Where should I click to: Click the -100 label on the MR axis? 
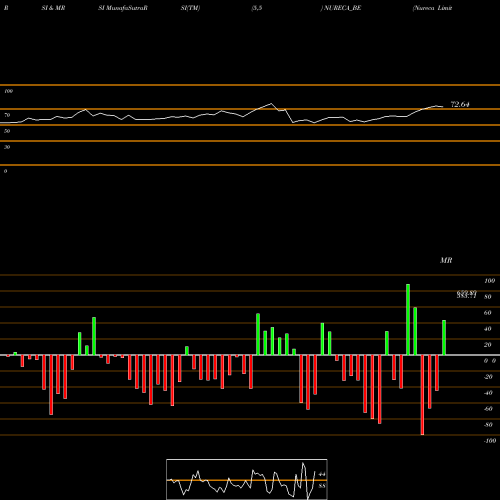(490, 441)
